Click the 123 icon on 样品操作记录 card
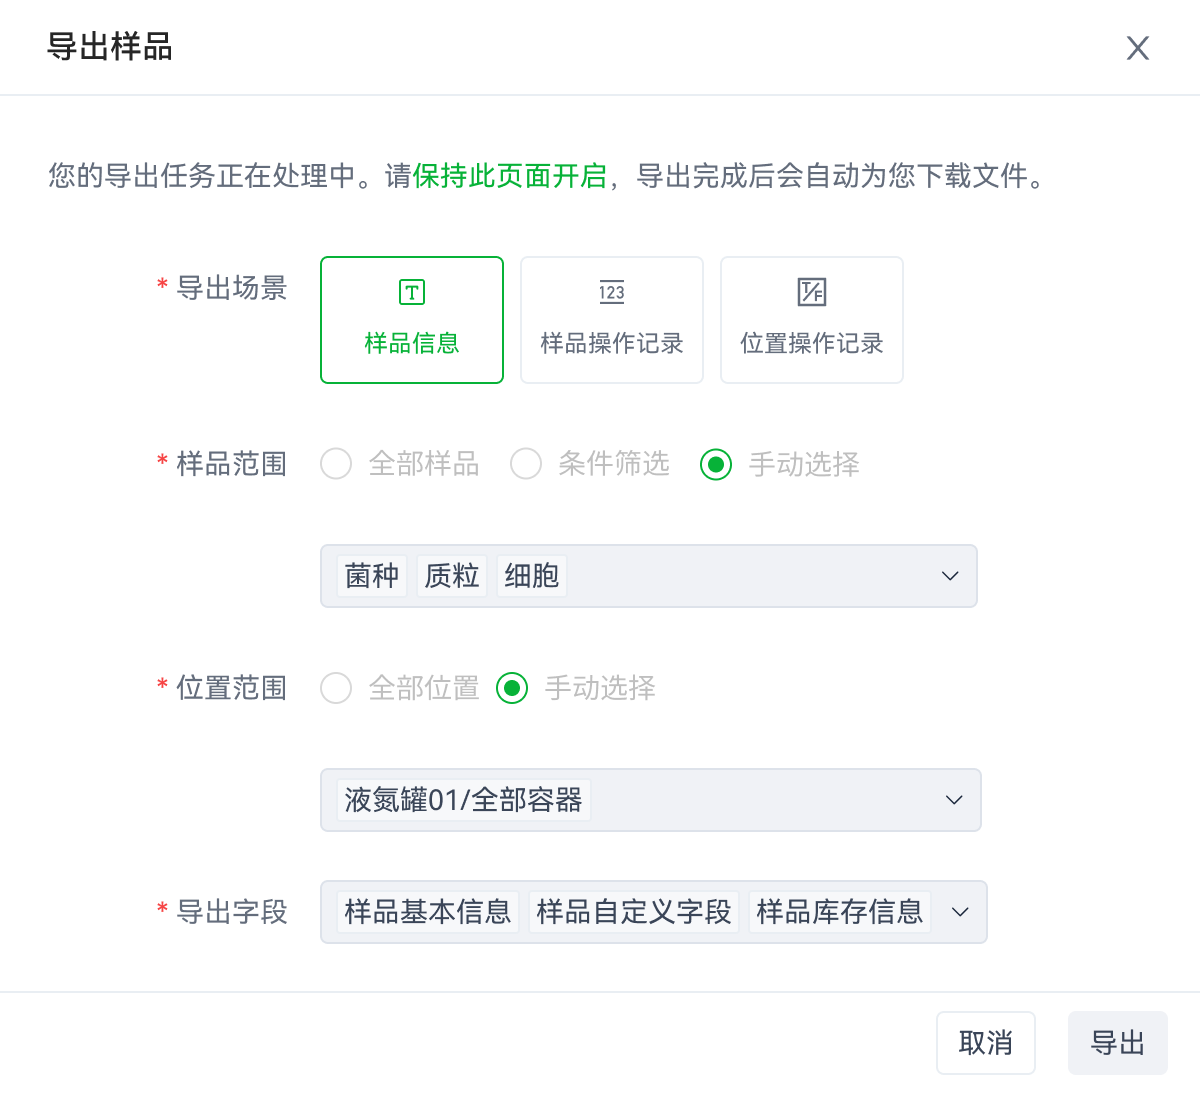Screen dimensions: 1200x1094 click(x=611, y=292)
